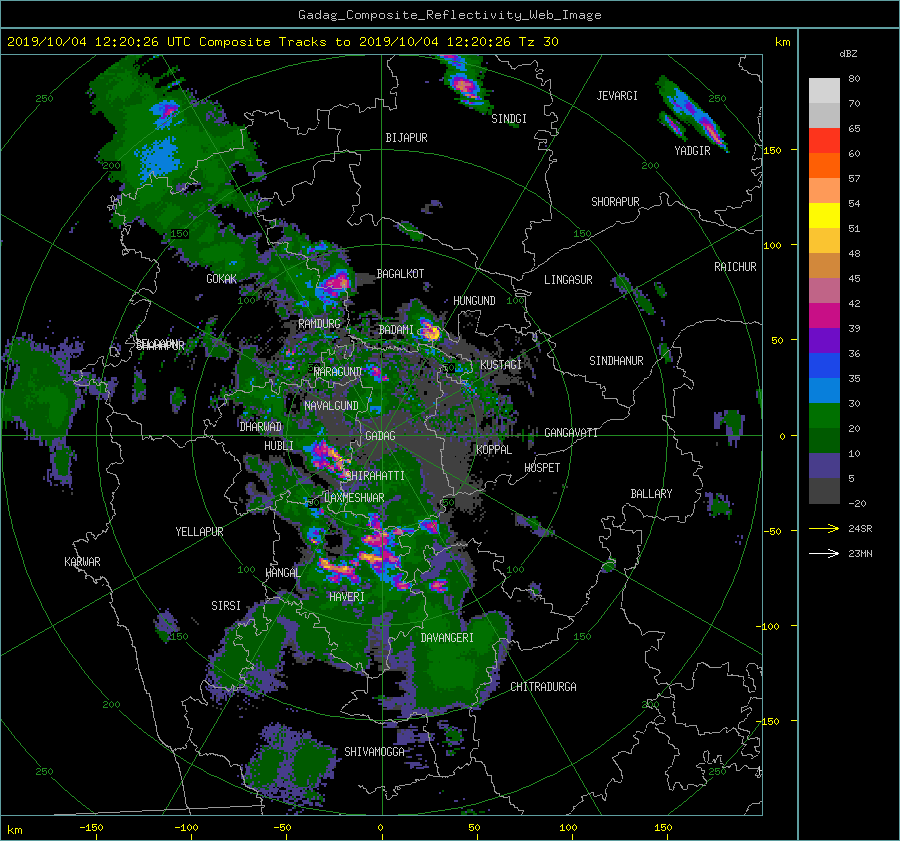Viewport: 900px width, 841px height.
Task: Select the YADGIR city label
Action: (x=692, y=151)
